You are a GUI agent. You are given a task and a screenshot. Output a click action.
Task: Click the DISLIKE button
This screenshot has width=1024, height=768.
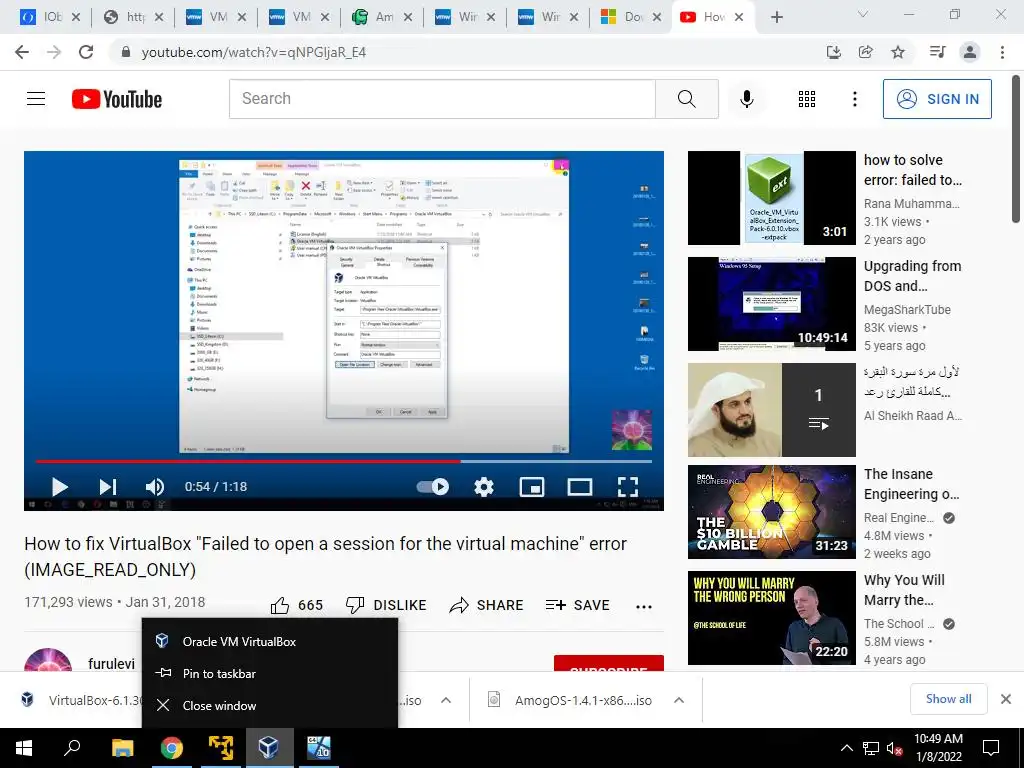(385, 605)
